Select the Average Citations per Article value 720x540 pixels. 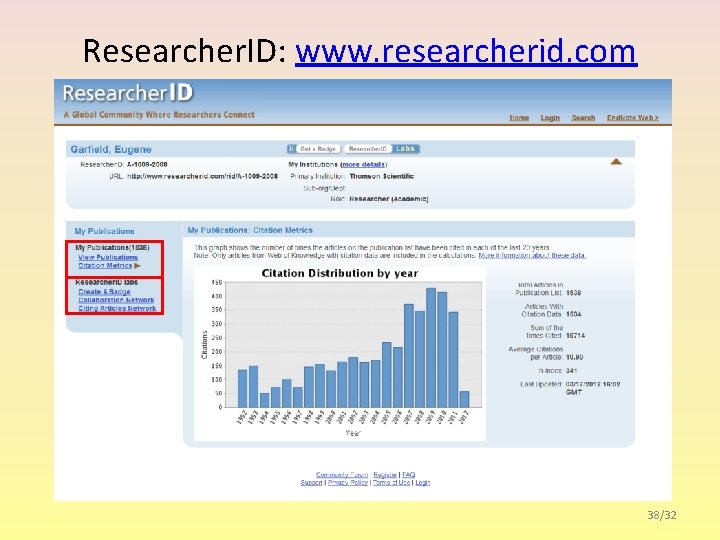(x=574, y=357)
